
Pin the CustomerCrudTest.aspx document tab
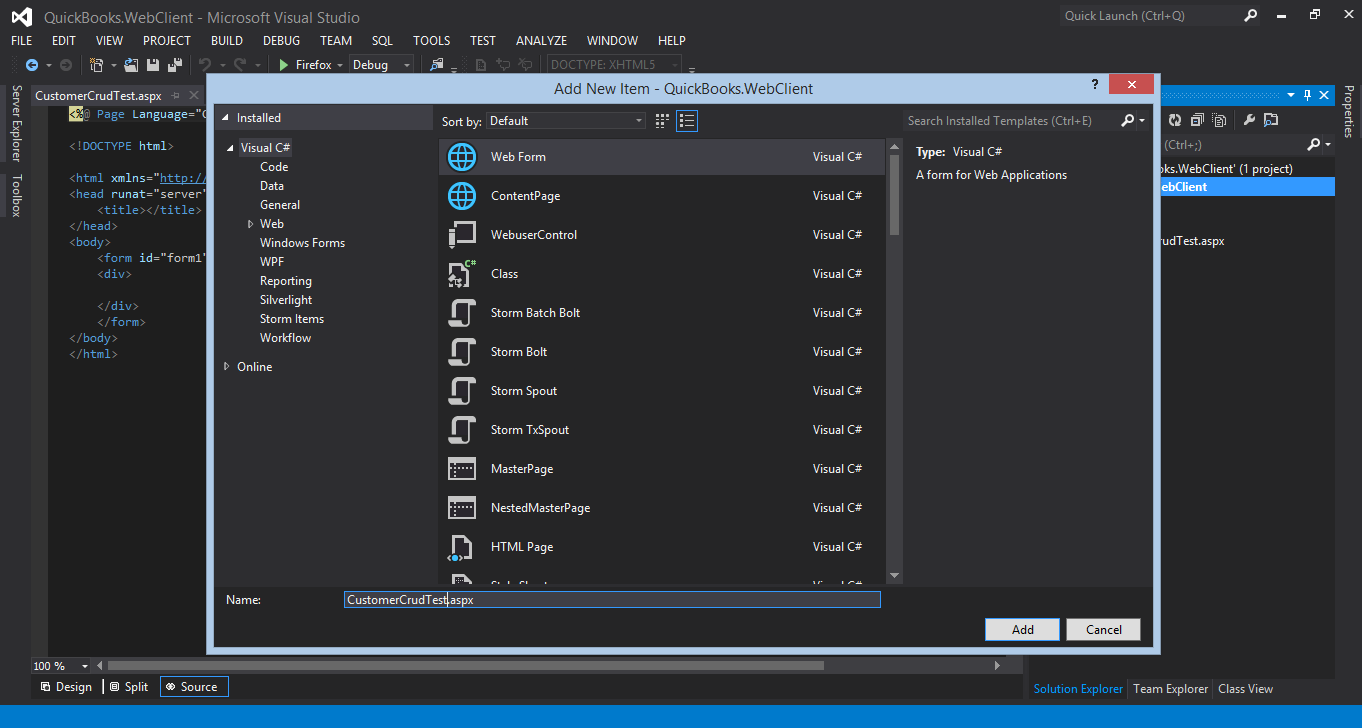[174, 96]
